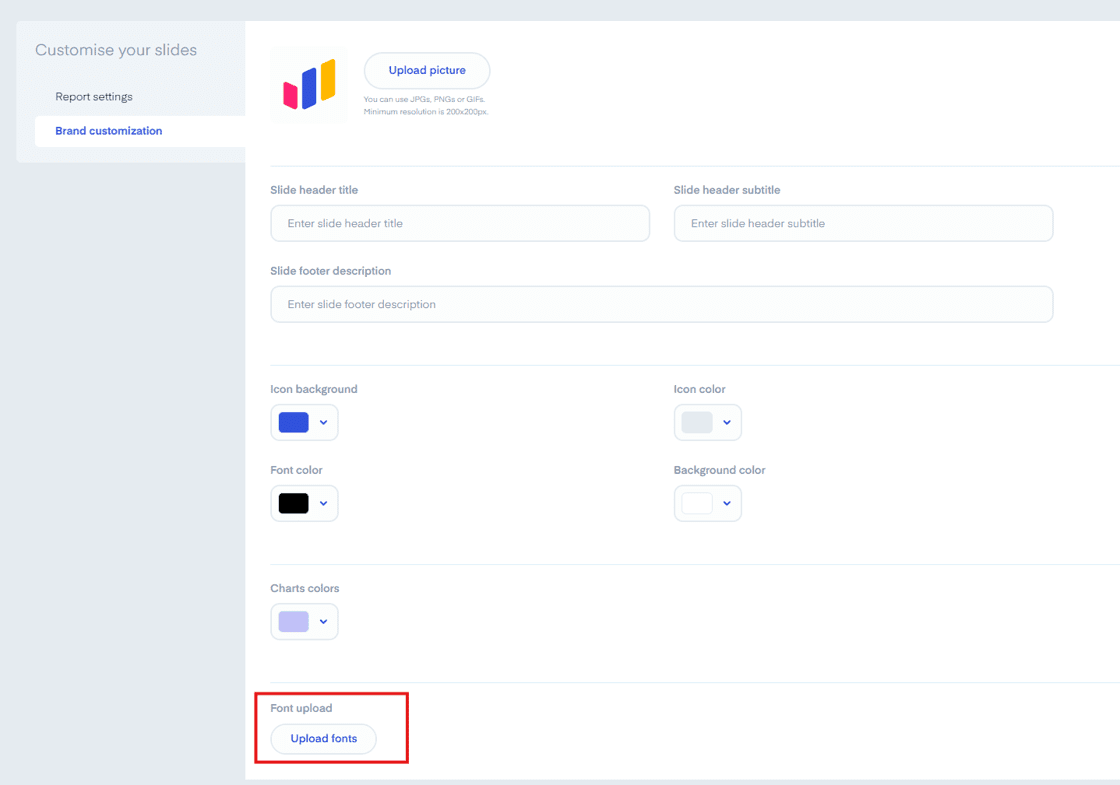This screenshot has width=1120, height=785.
Task: Click the 'Icon background' label
Action: pyautogui.click(x=314, y=389)
